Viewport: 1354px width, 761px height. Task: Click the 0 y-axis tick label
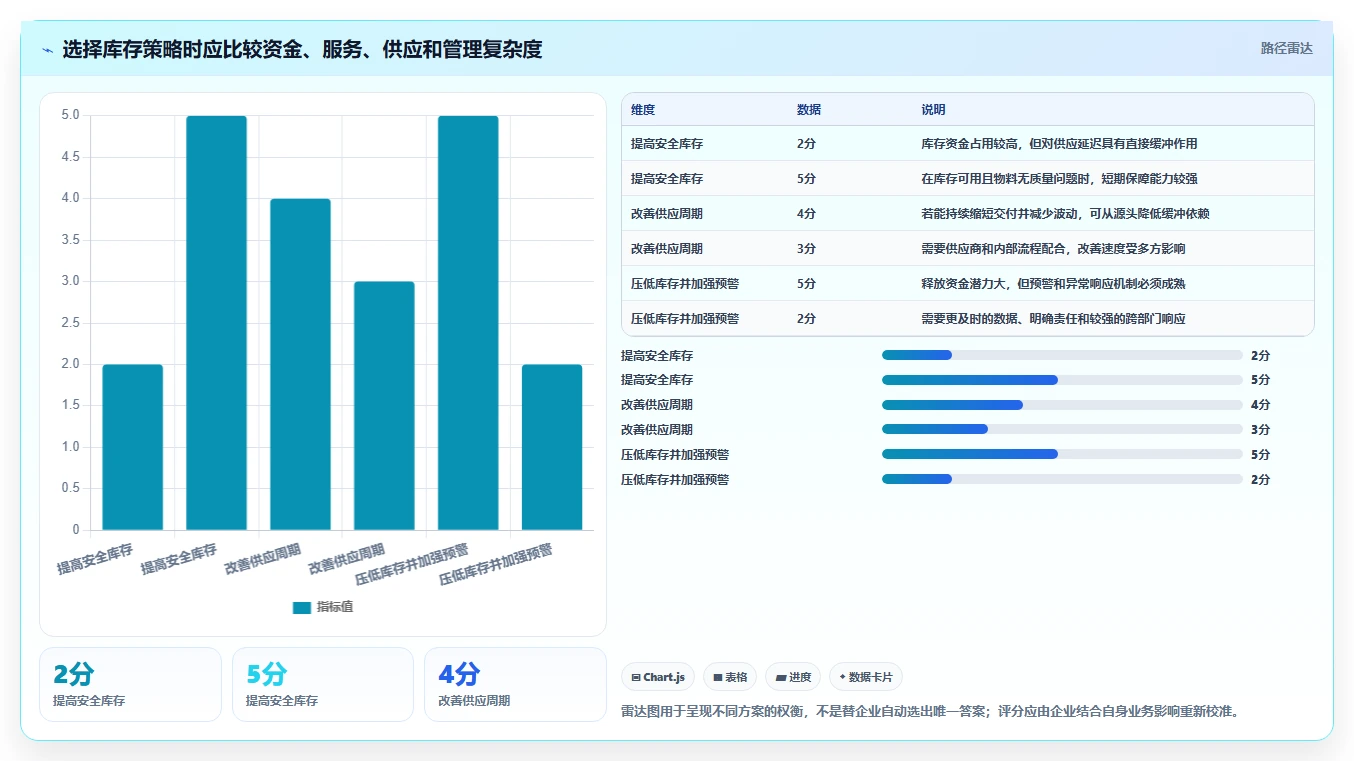tap(76, 530)
